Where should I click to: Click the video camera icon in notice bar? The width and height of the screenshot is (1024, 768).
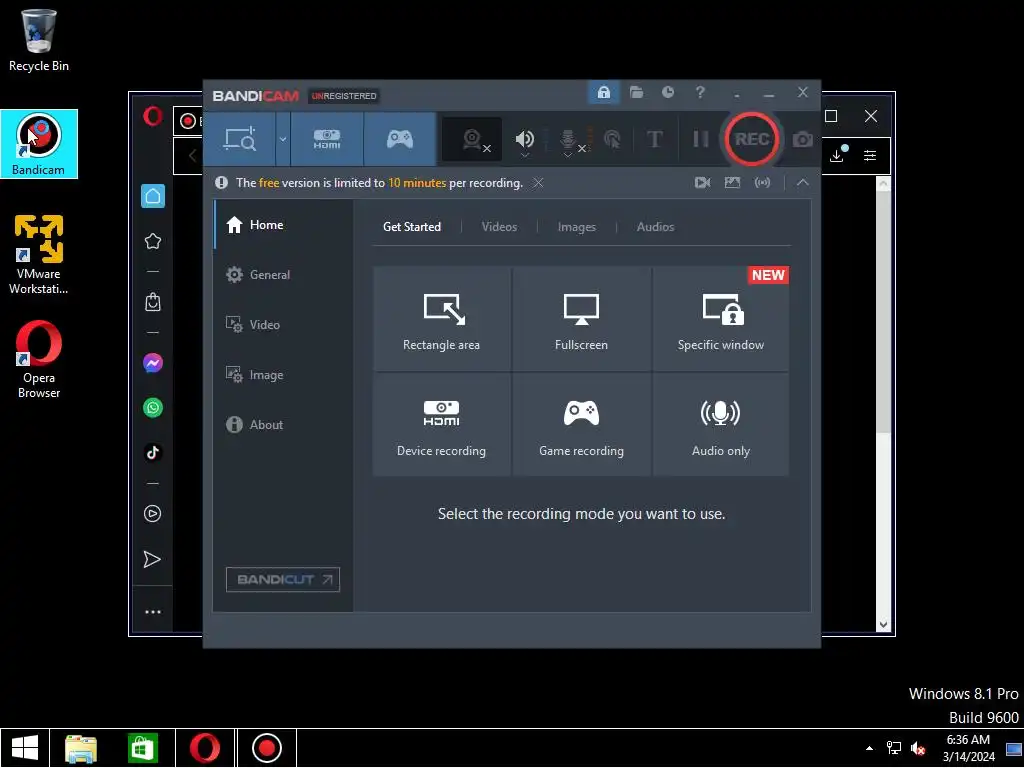(702, 183)
